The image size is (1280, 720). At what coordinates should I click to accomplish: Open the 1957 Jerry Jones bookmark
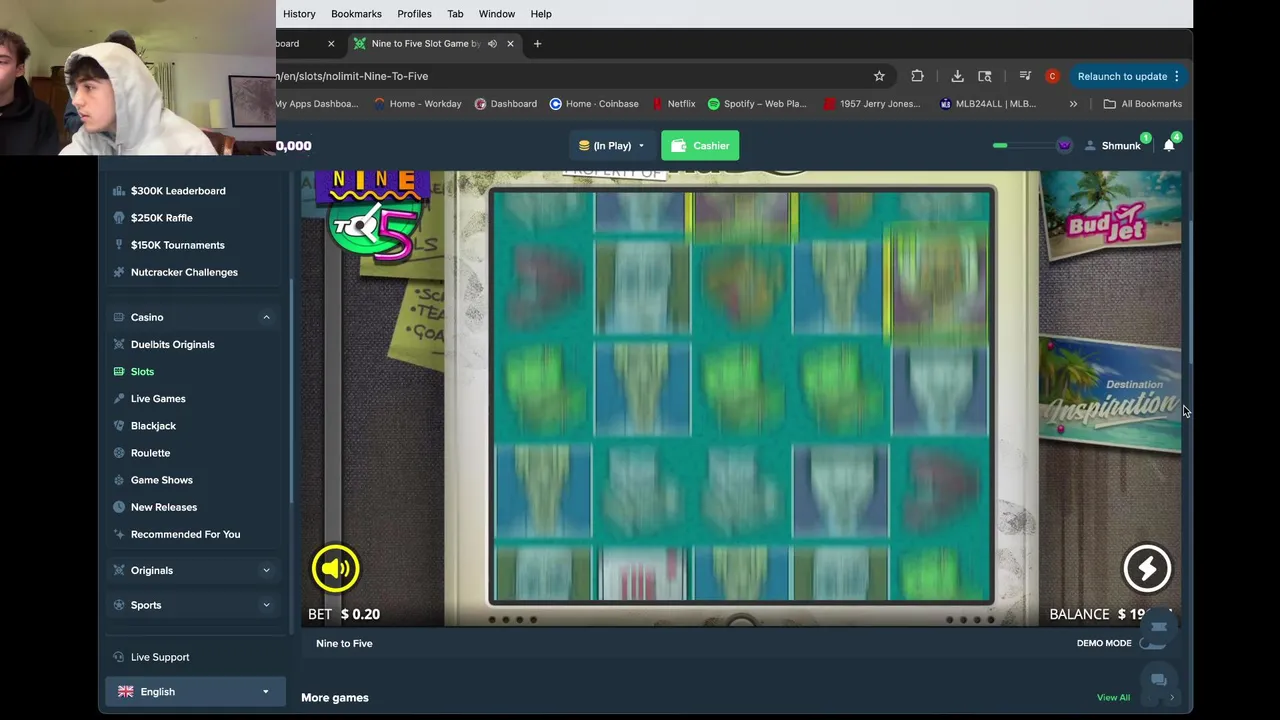[871, 104]
